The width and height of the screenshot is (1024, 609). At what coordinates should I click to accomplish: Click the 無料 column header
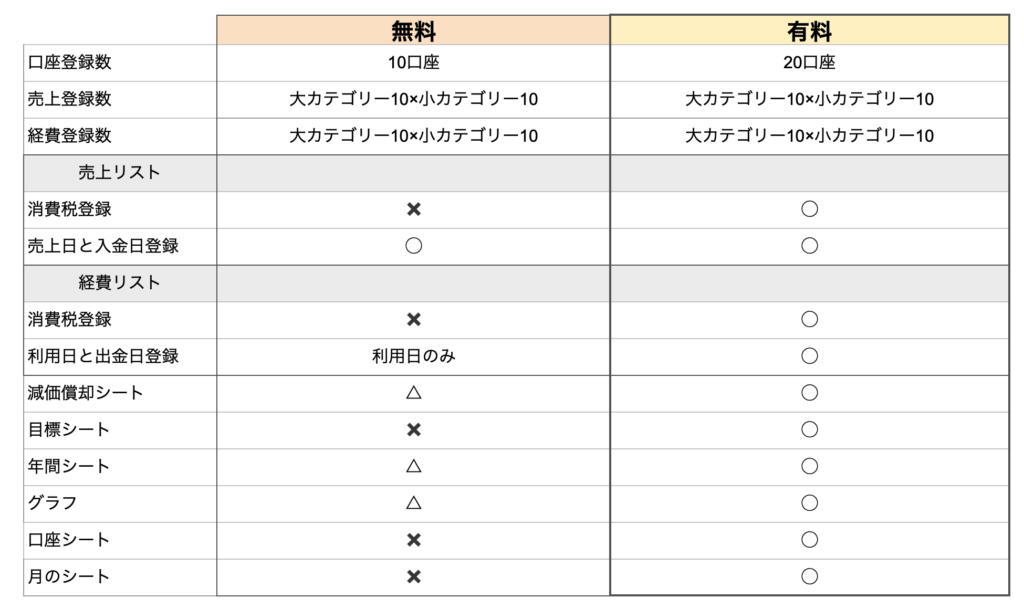[413, 31]
